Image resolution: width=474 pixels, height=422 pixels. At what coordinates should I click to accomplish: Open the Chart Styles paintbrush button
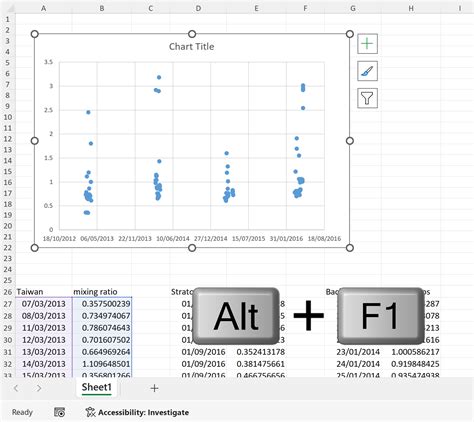click(x=367, y=71)
